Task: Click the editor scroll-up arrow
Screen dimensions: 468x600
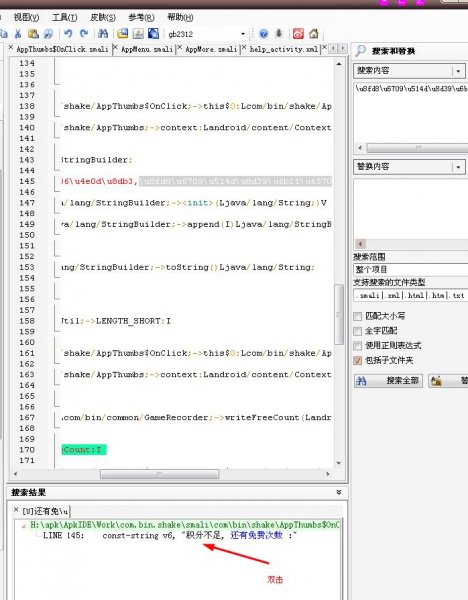Action: pyautogui.click(x=339, y=64)
